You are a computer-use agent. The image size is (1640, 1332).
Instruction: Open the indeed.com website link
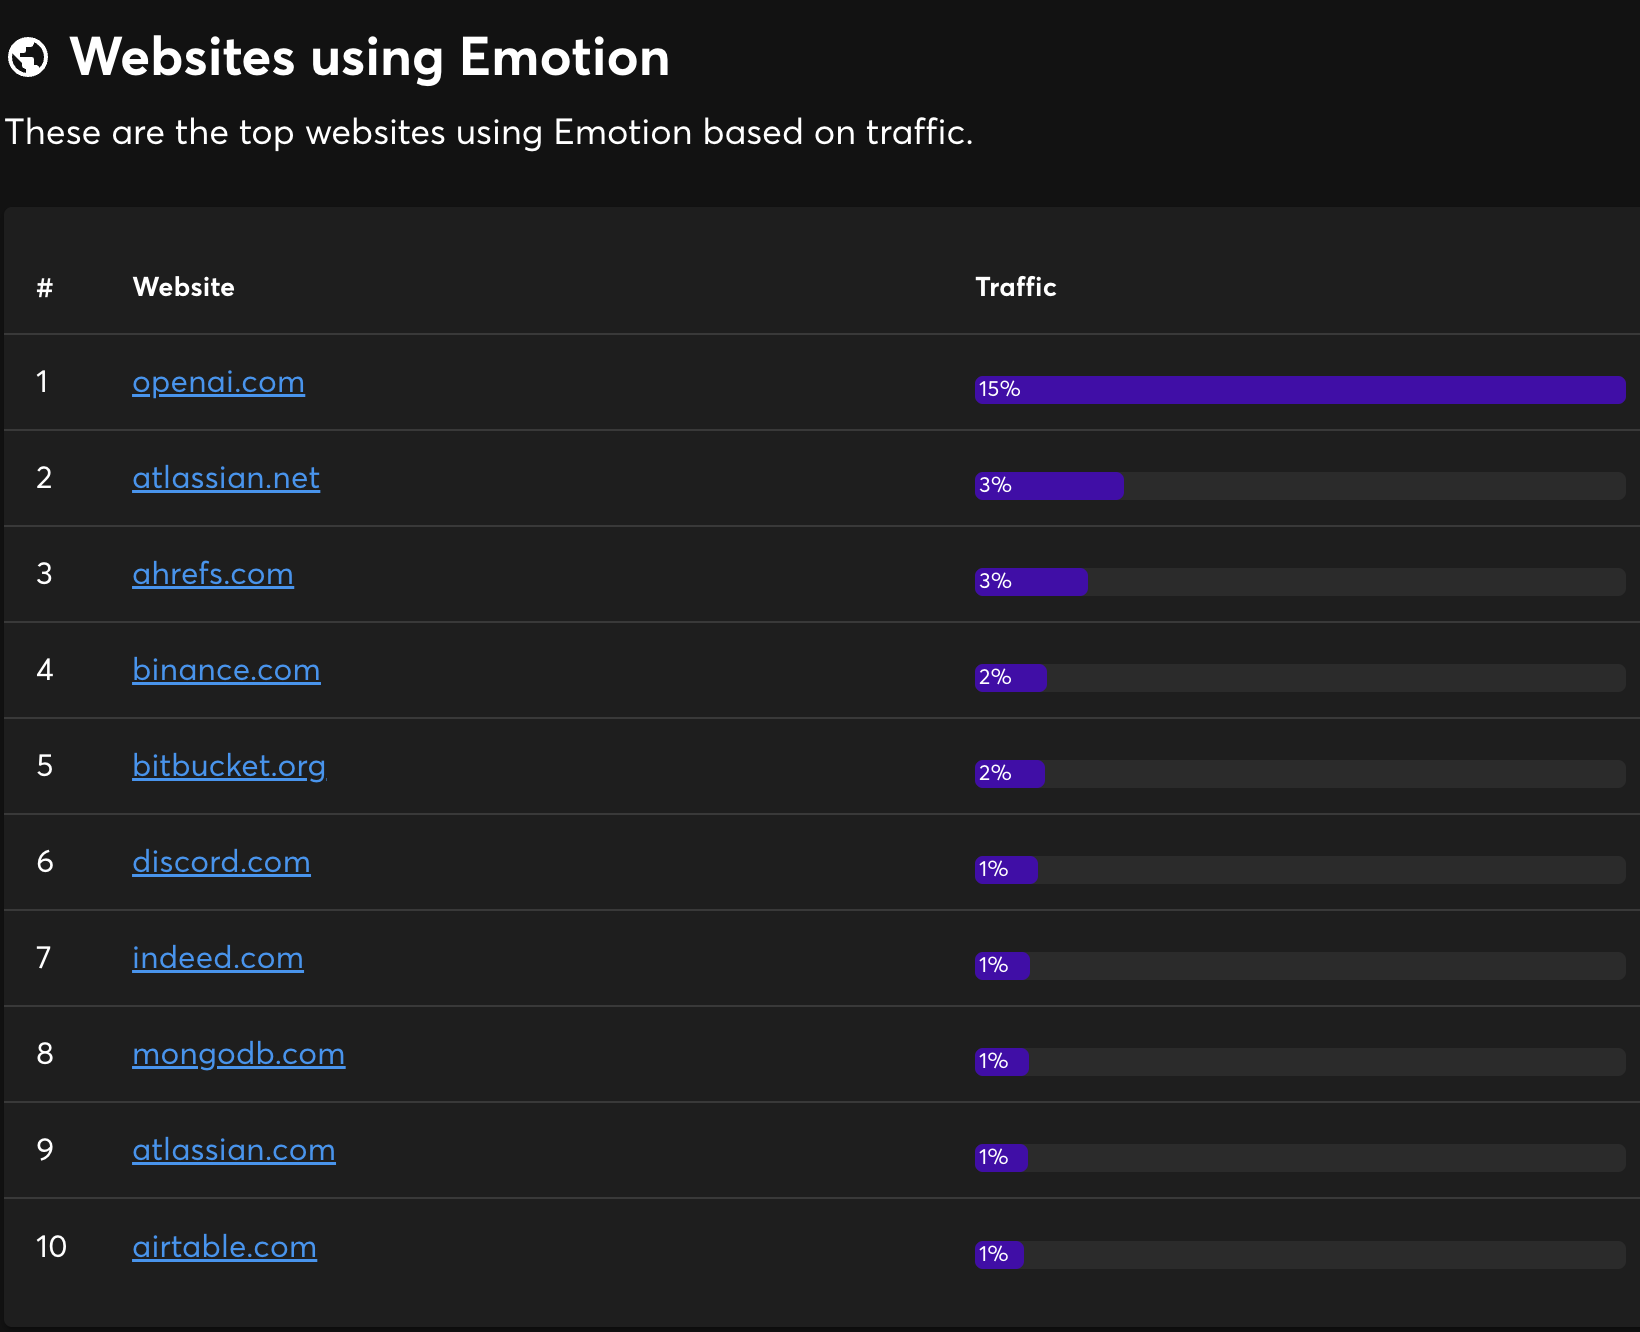217,958
